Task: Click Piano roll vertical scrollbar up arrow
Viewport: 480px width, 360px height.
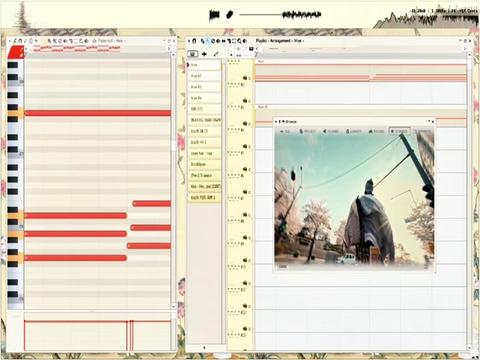Action: [173, 55]
